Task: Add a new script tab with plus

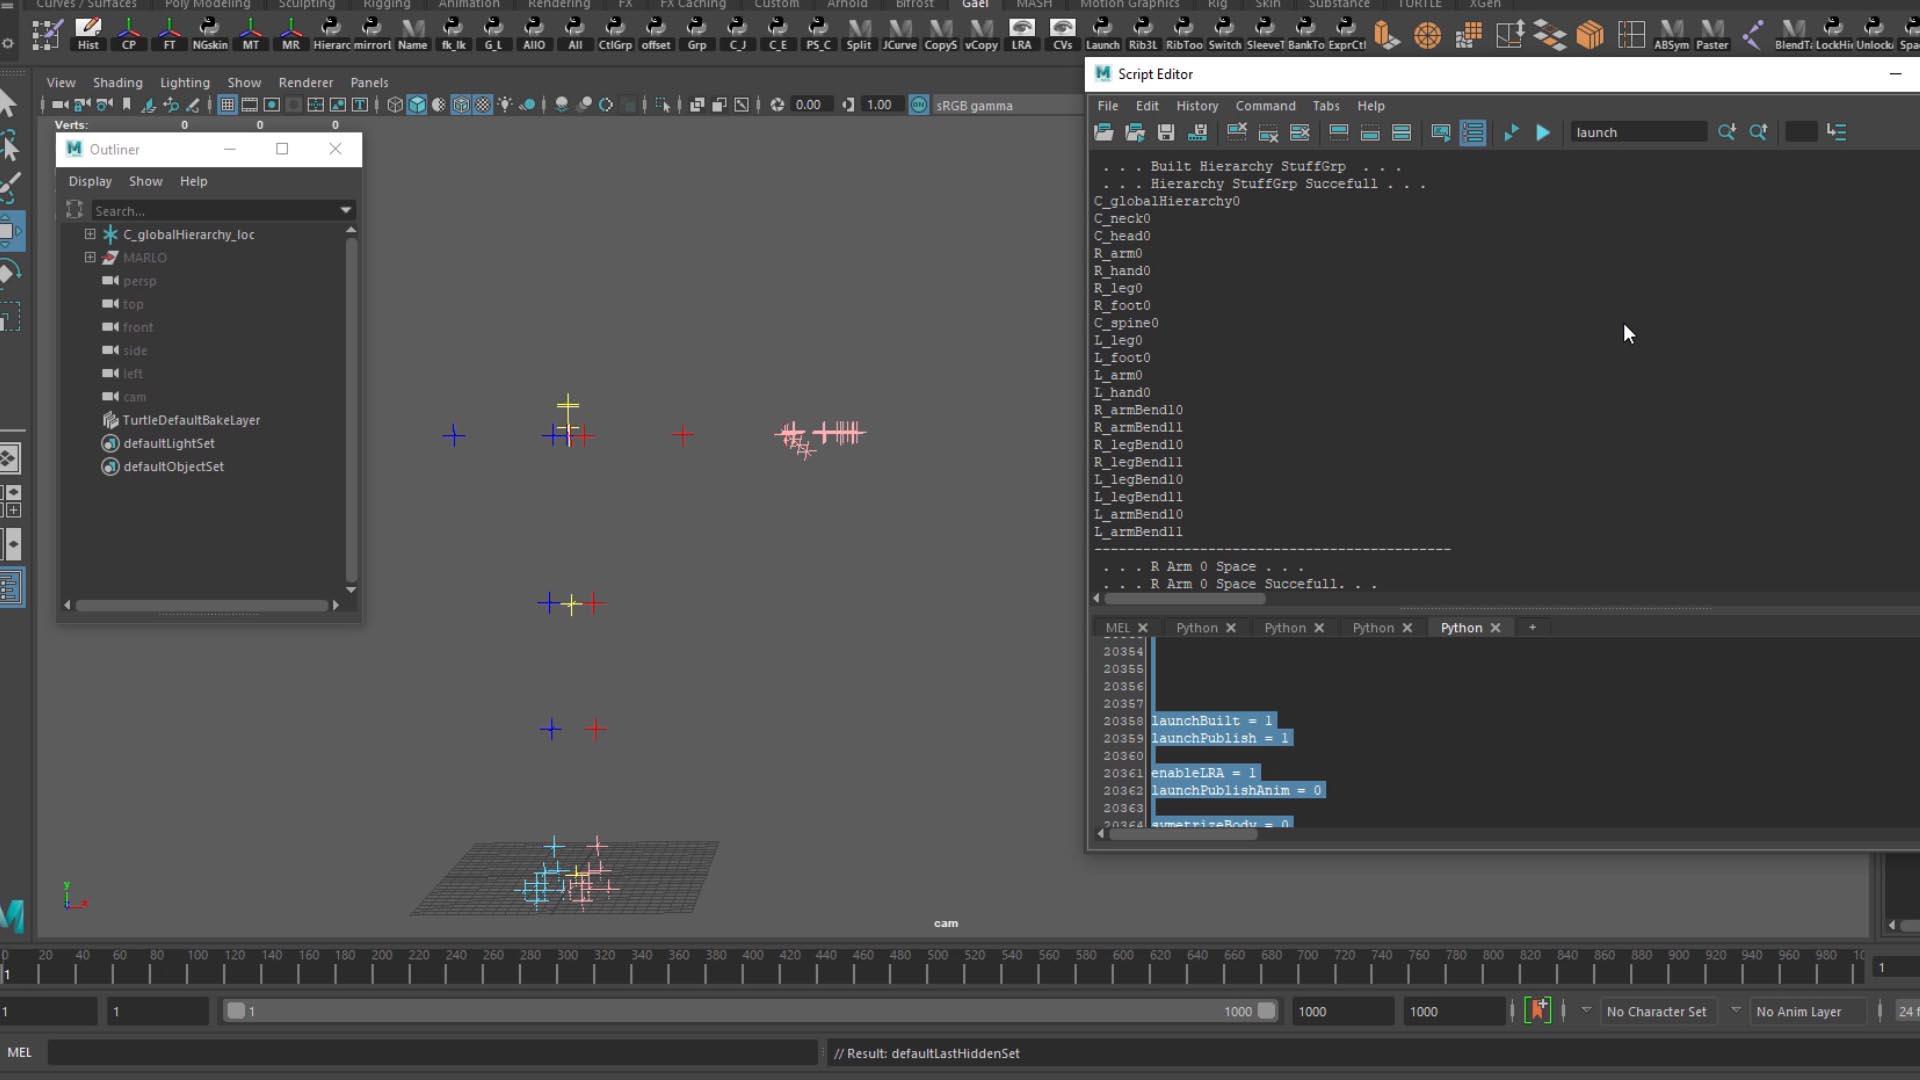Action: tap(1531, 628)
